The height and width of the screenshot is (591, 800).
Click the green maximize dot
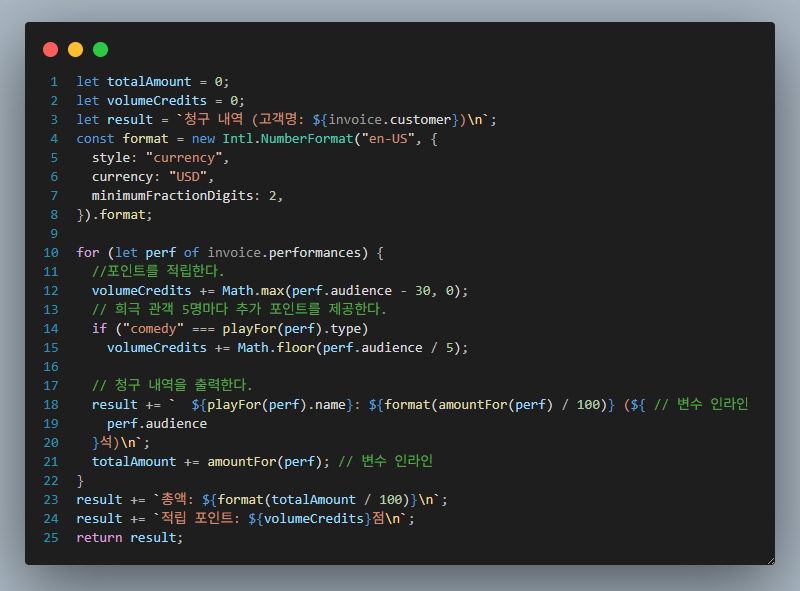pos(101,50)
